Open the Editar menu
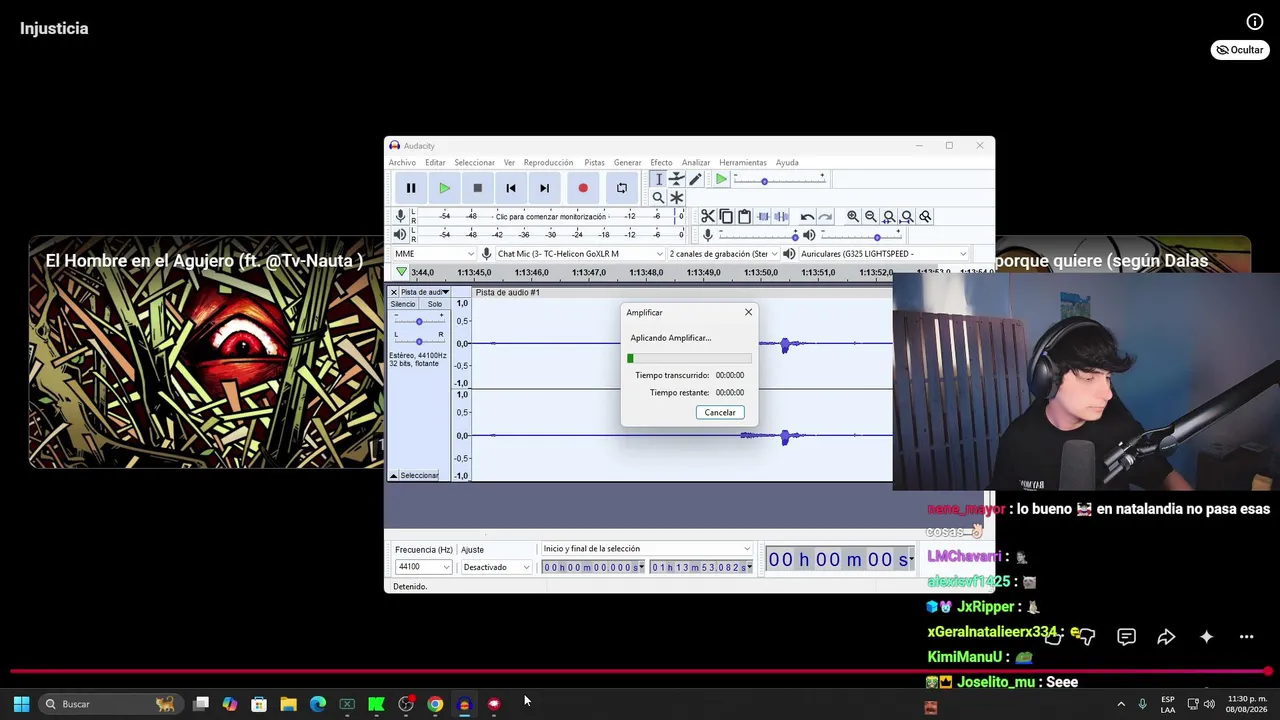1280x720 pixels. [x=435, y=162]
